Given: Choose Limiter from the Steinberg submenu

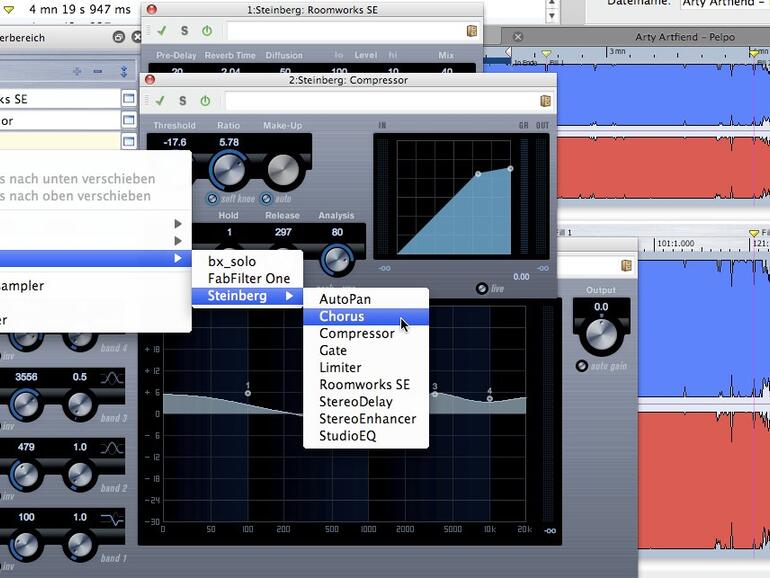Looking at the screenshot, I should coord(366,367).
